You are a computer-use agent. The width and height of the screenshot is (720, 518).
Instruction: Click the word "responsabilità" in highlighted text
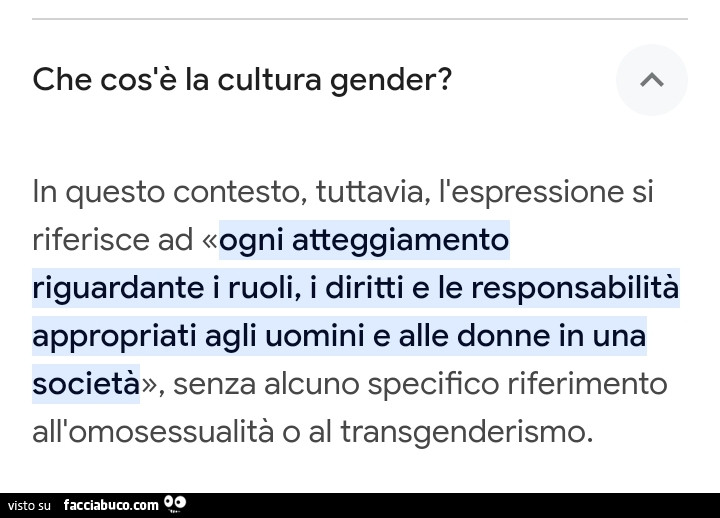click(x=575, y=289)
